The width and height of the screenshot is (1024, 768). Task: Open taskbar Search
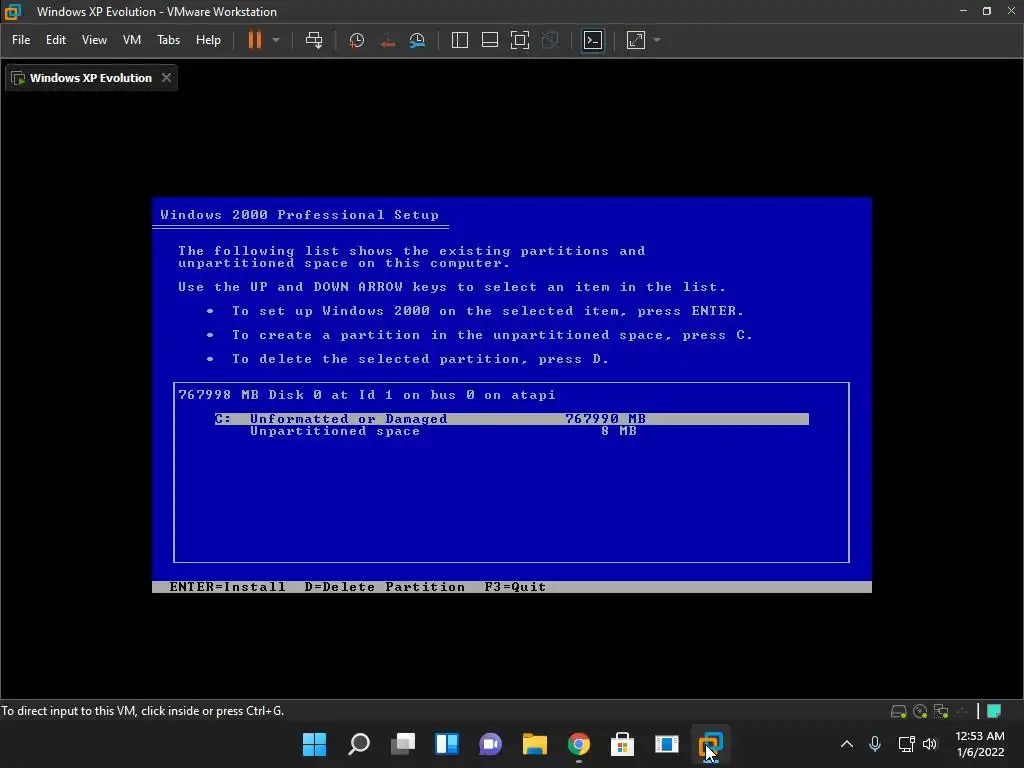[x=359, y=744]
